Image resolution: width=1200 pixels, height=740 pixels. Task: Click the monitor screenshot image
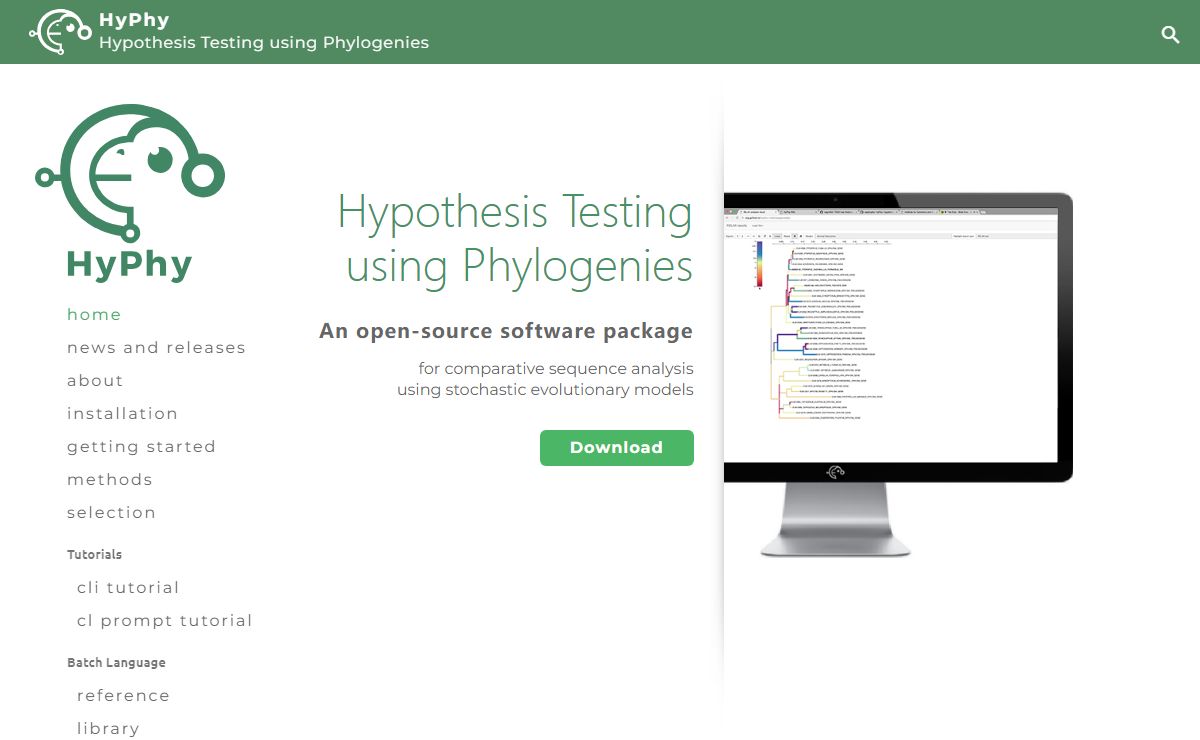coord(898,374)
